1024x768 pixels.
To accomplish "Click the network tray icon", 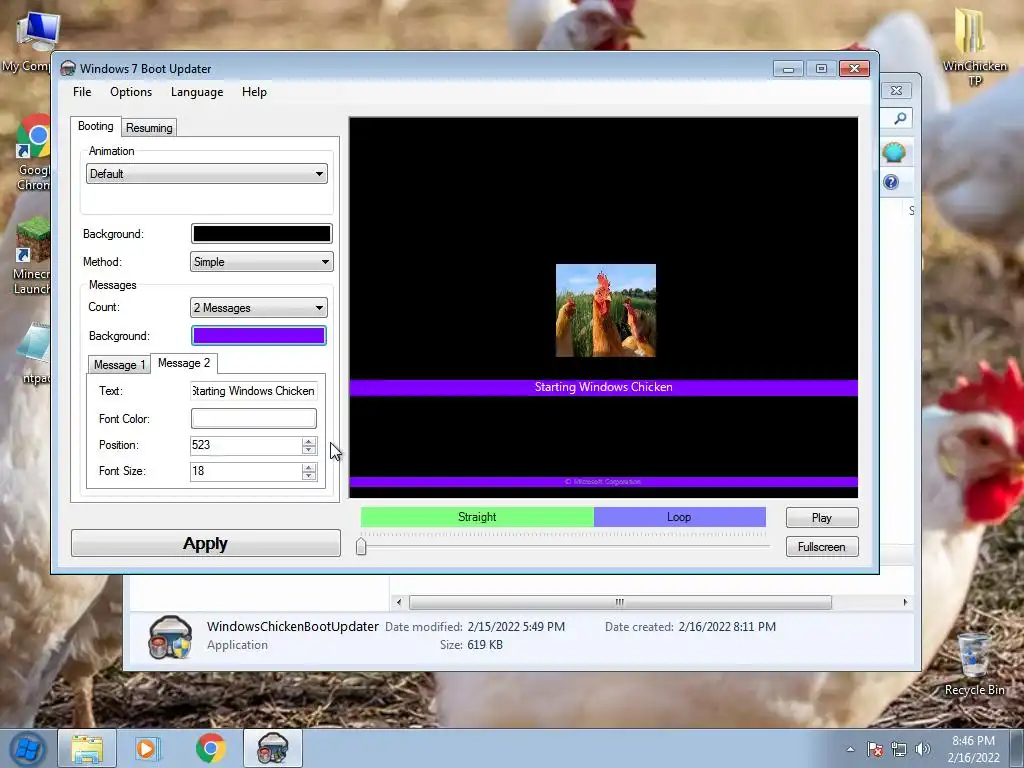I will (899, 749).
